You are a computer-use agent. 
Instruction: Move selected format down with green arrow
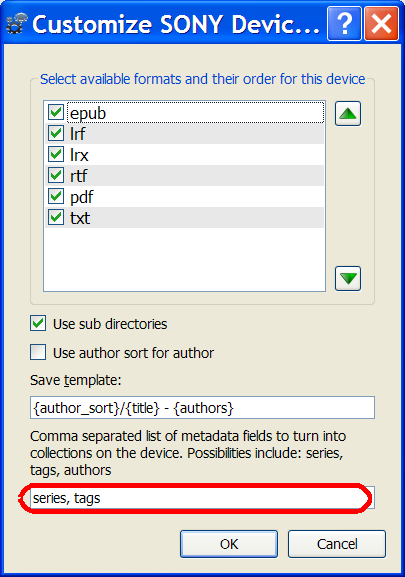pos(348,279)
